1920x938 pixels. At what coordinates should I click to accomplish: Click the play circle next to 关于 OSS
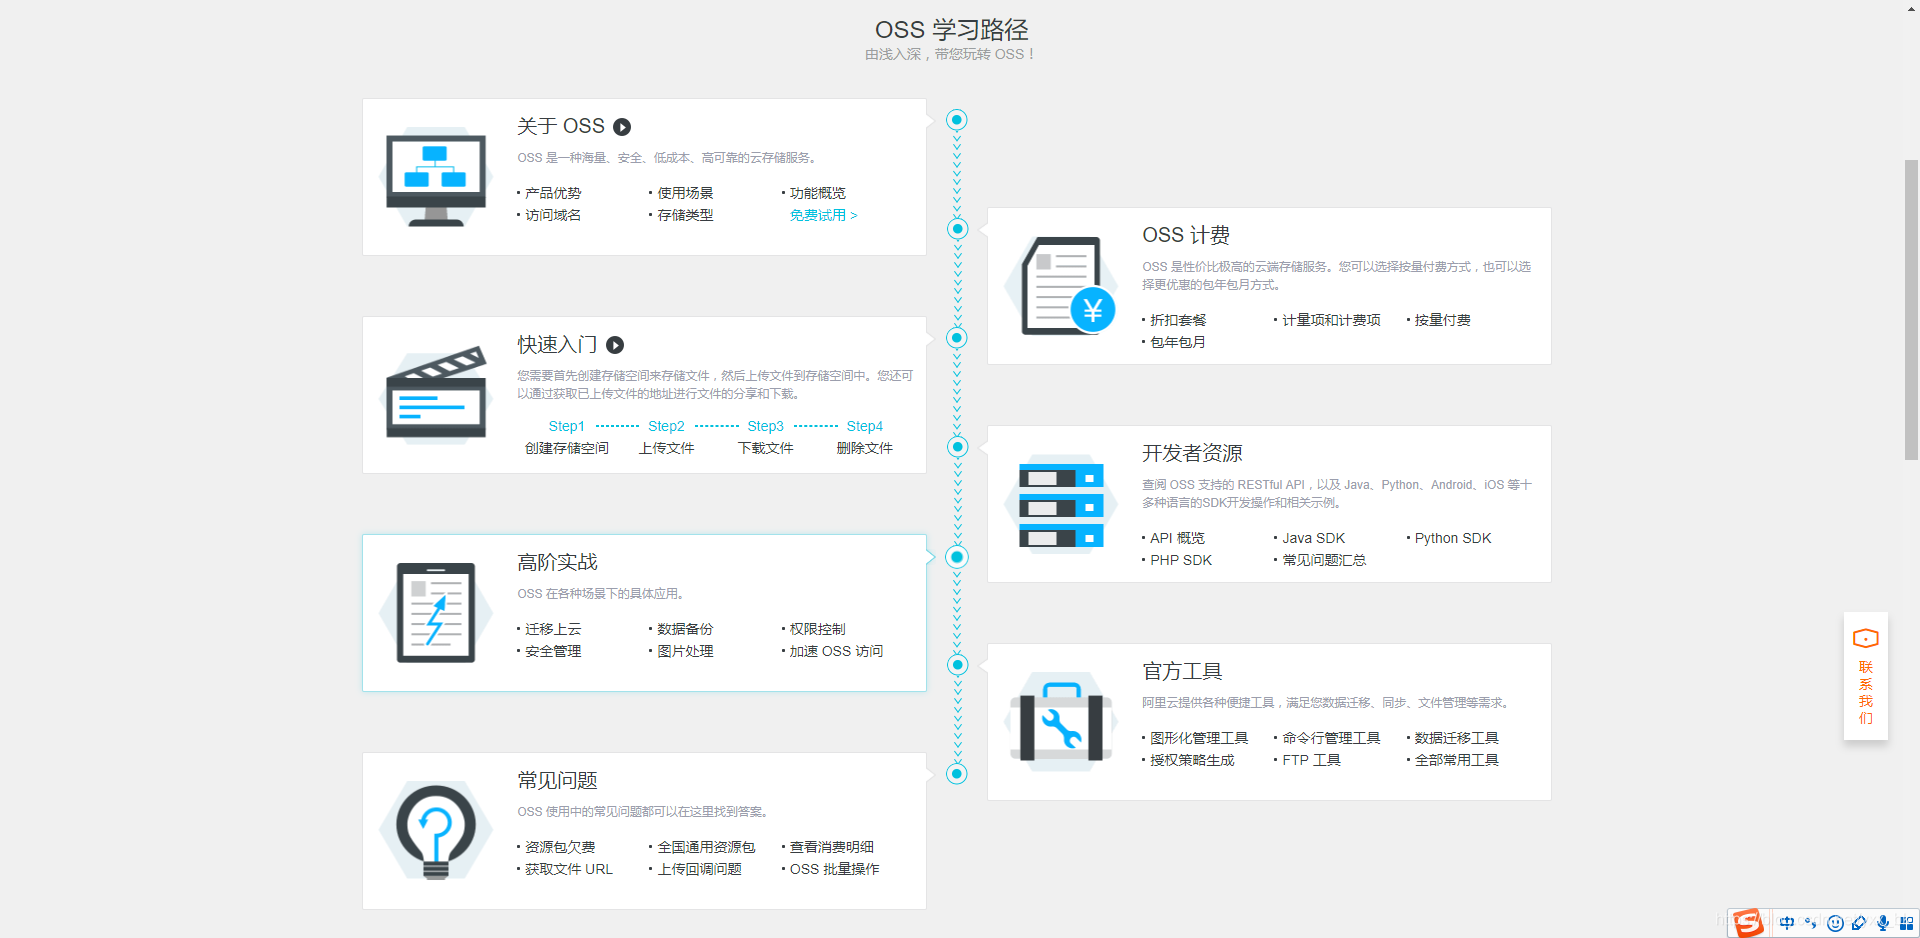622,126
